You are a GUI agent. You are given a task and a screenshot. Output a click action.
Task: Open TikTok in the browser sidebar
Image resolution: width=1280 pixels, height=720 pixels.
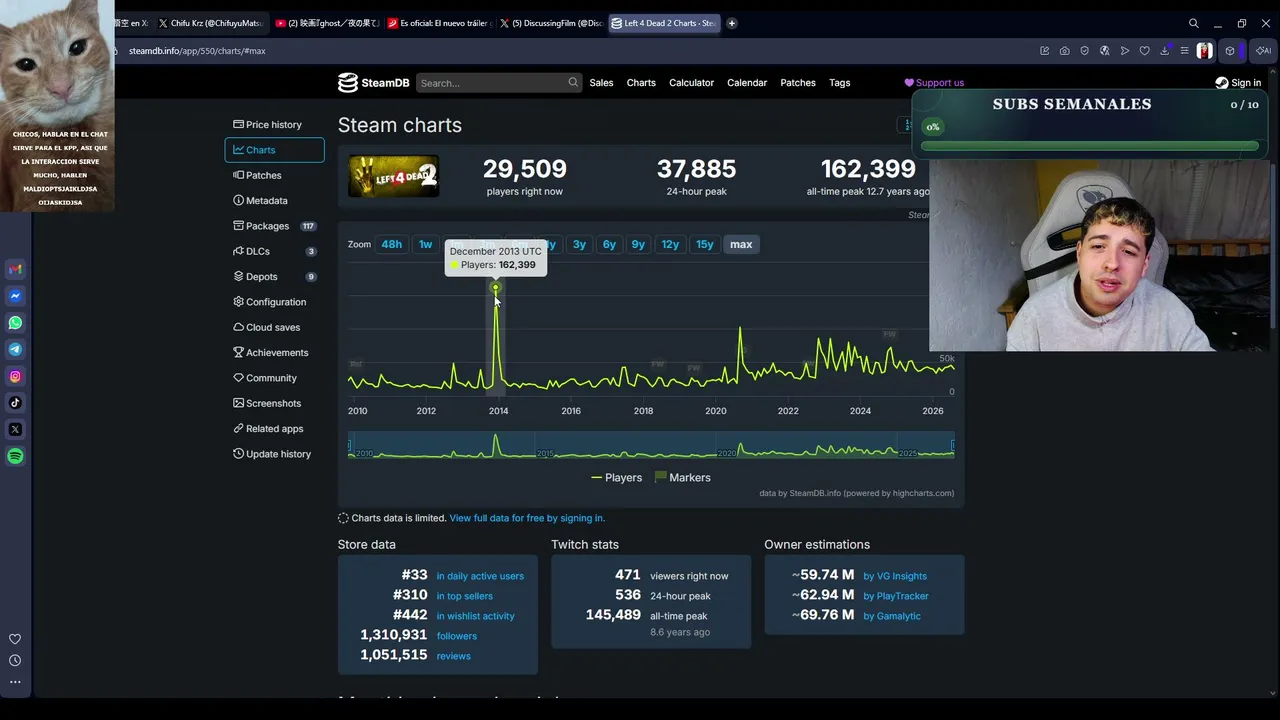(15, 403)
